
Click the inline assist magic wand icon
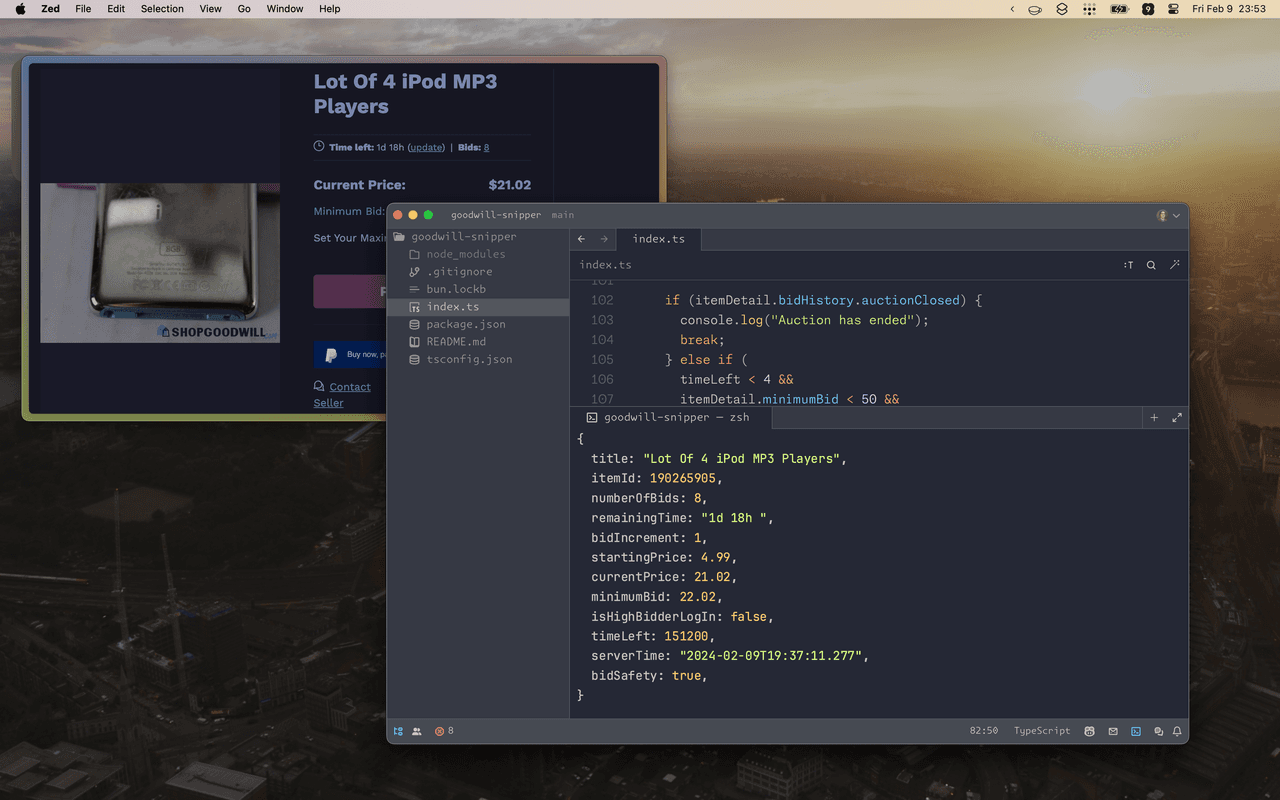1175,265
